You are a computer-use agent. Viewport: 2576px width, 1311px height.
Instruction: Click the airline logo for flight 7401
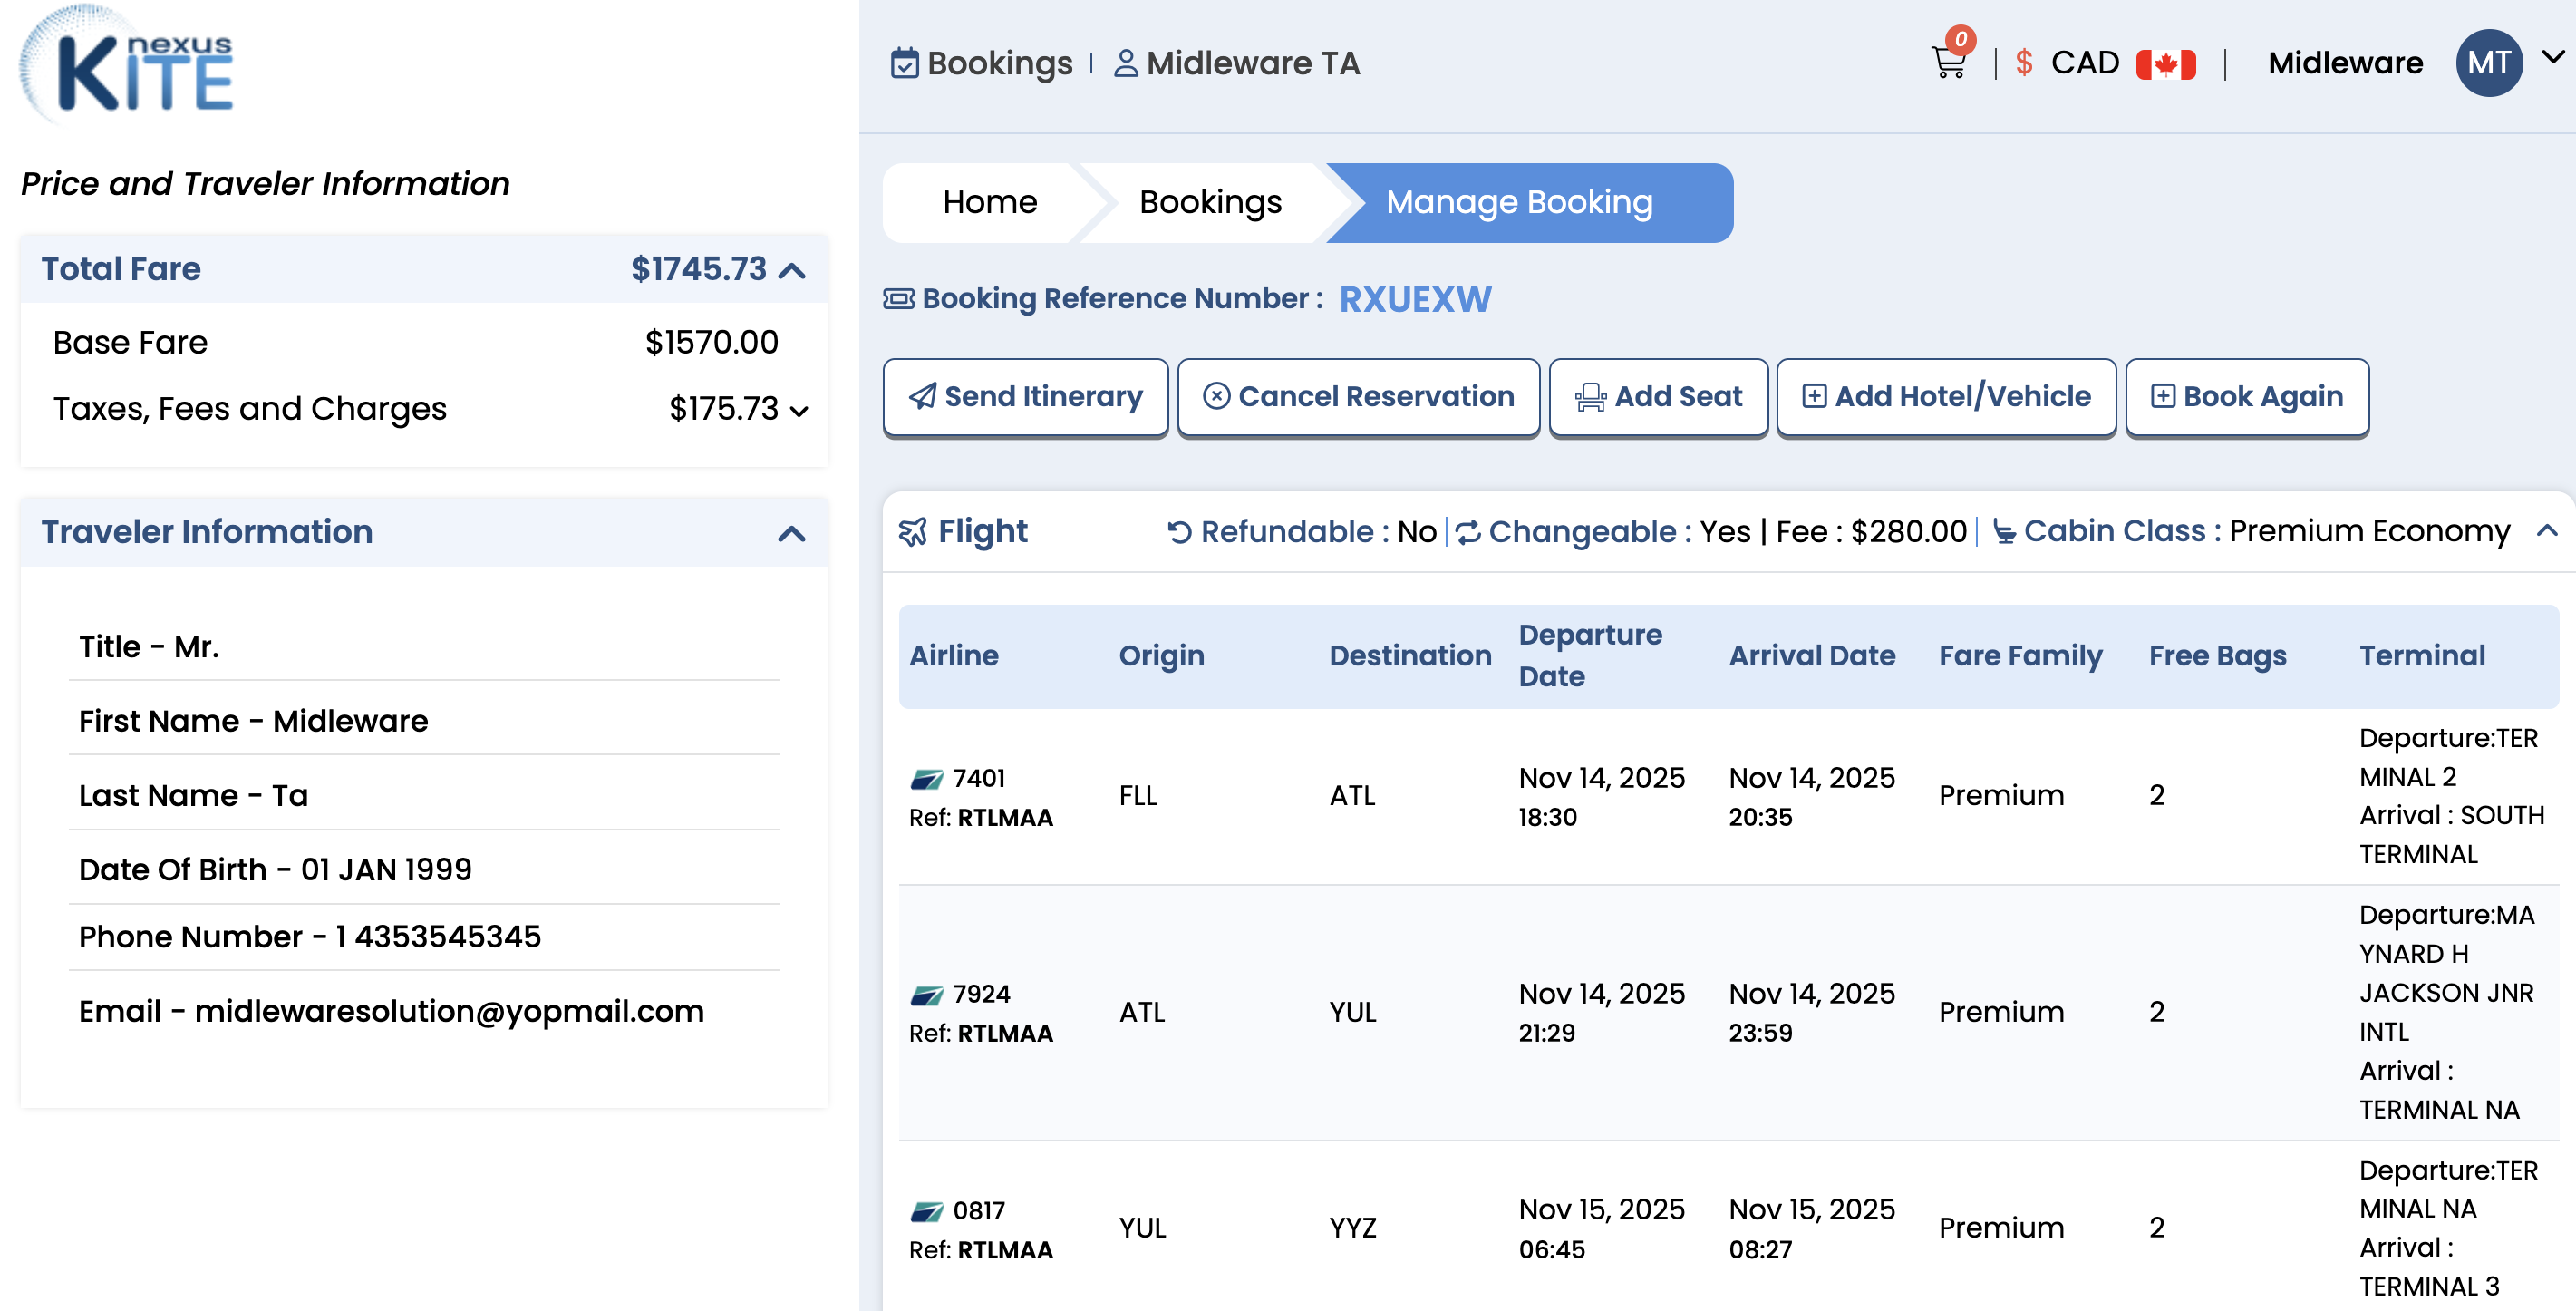(926, 778)
